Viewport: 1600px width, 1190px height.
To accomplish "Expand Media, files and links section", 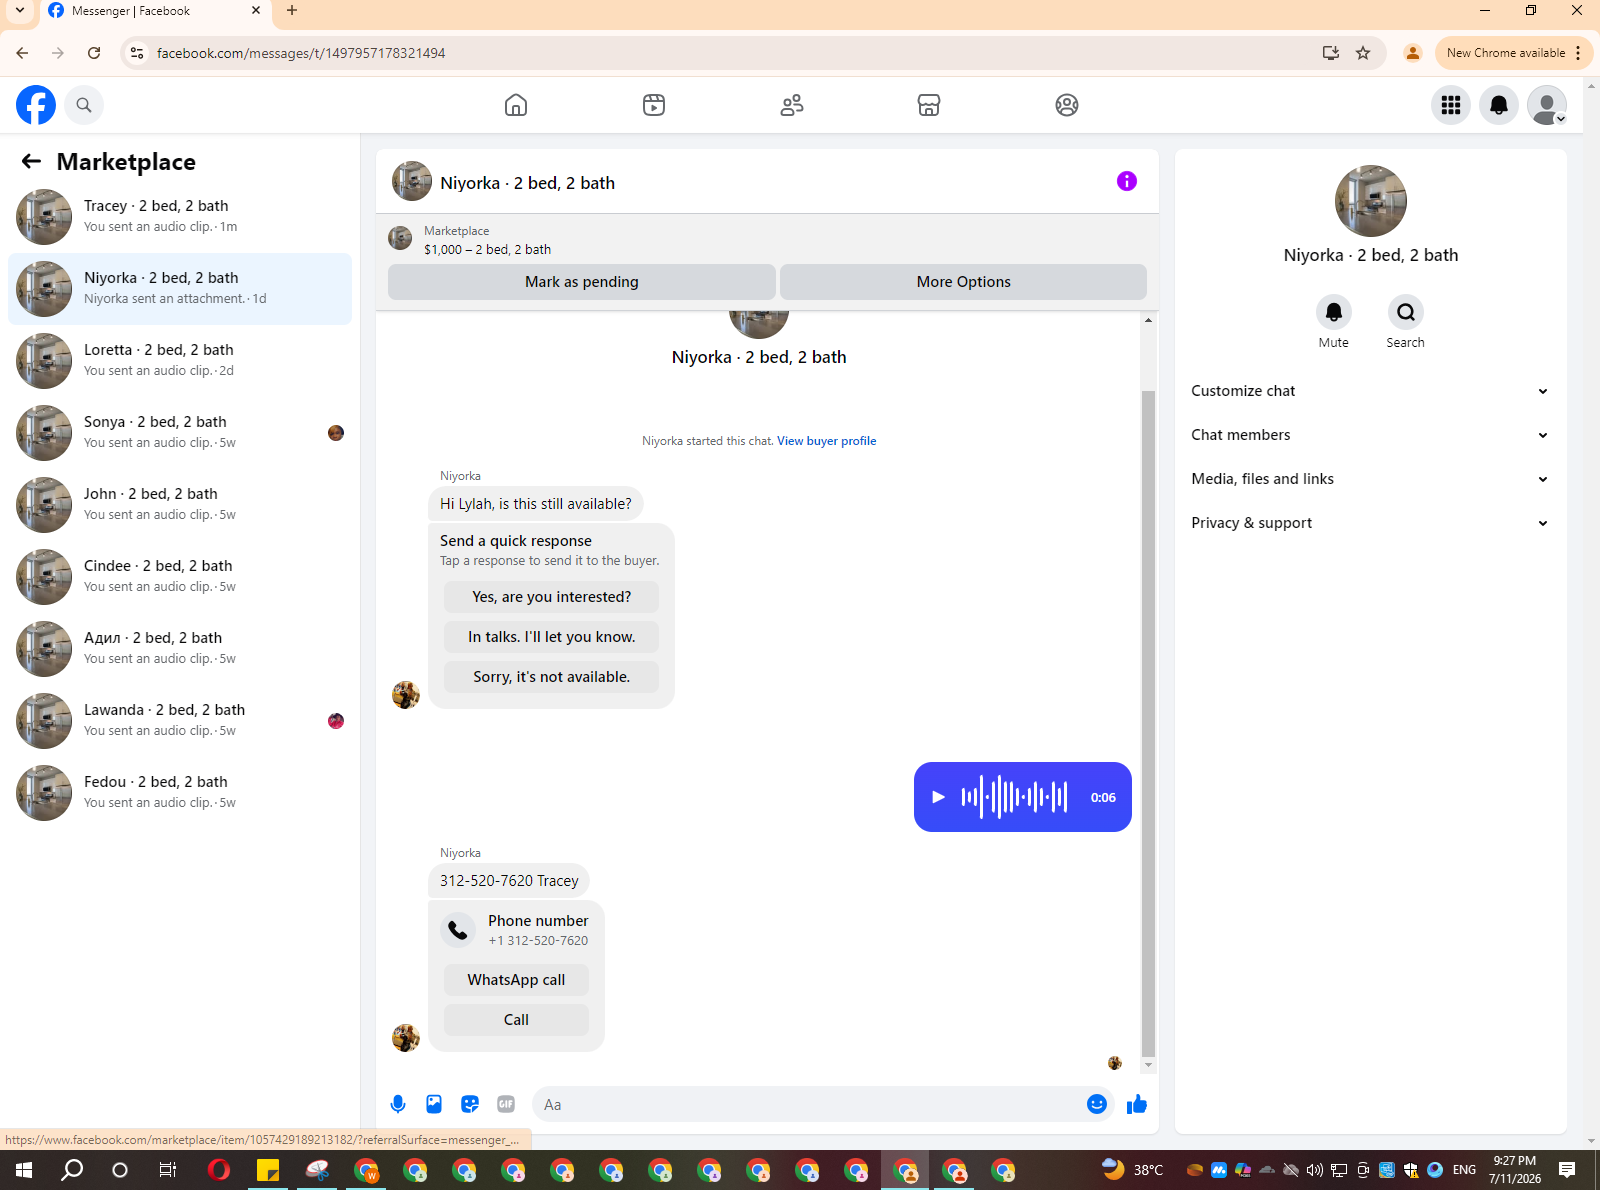I will point(1370,479).
